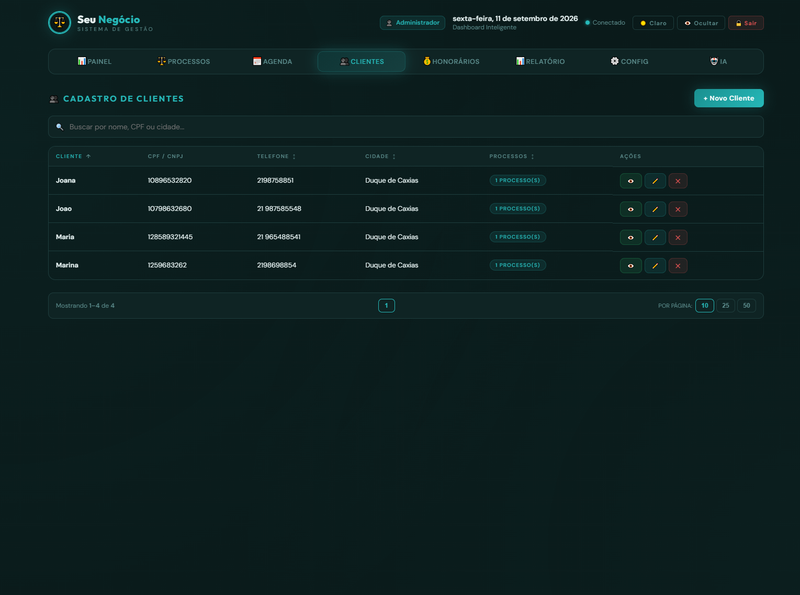Switch to Claro light theme
The width and height of the screenshot is (800, 595).
pyautogui.click(x=653, y=23)
